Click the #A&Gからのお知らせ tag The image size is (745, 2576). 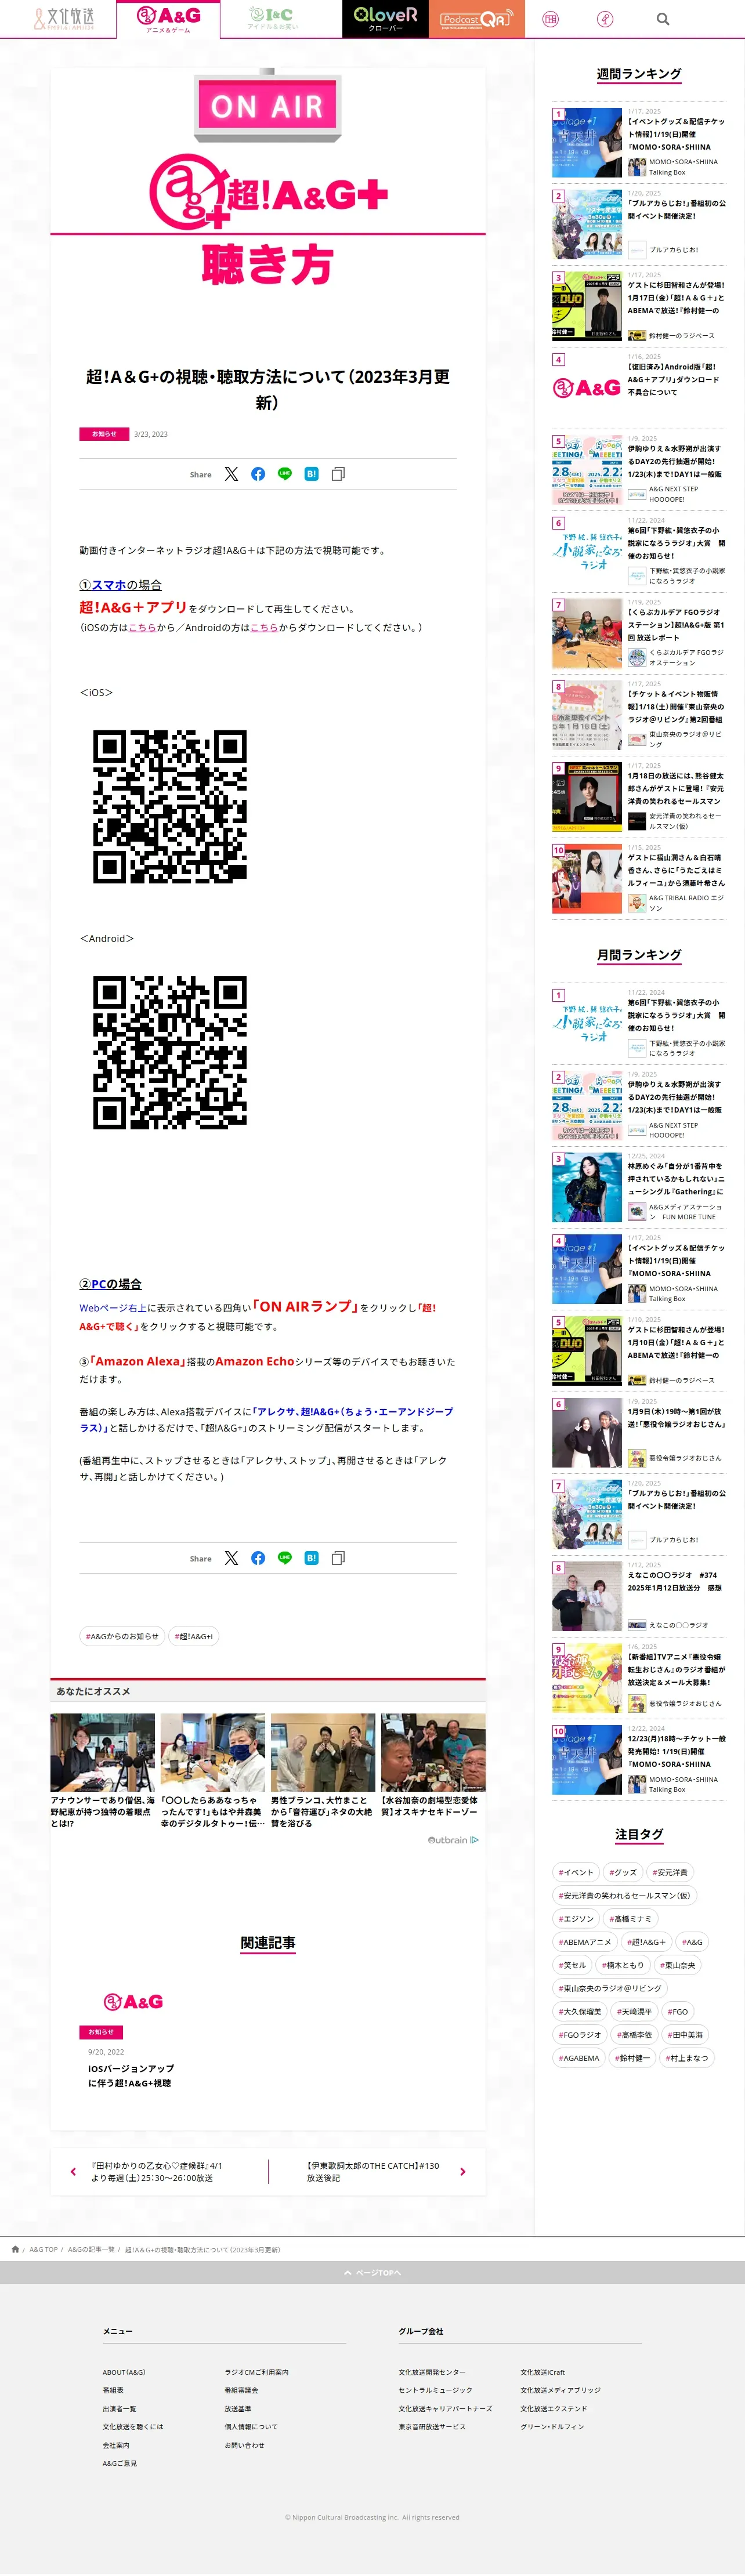(x=122, y=1636)
